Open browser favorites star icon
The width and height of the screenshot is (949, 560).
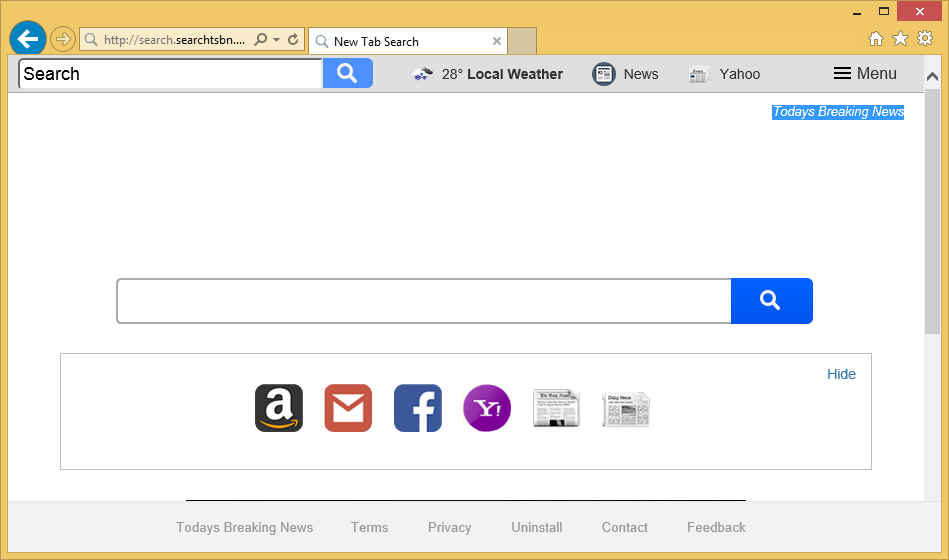click(x=900, y=39)
